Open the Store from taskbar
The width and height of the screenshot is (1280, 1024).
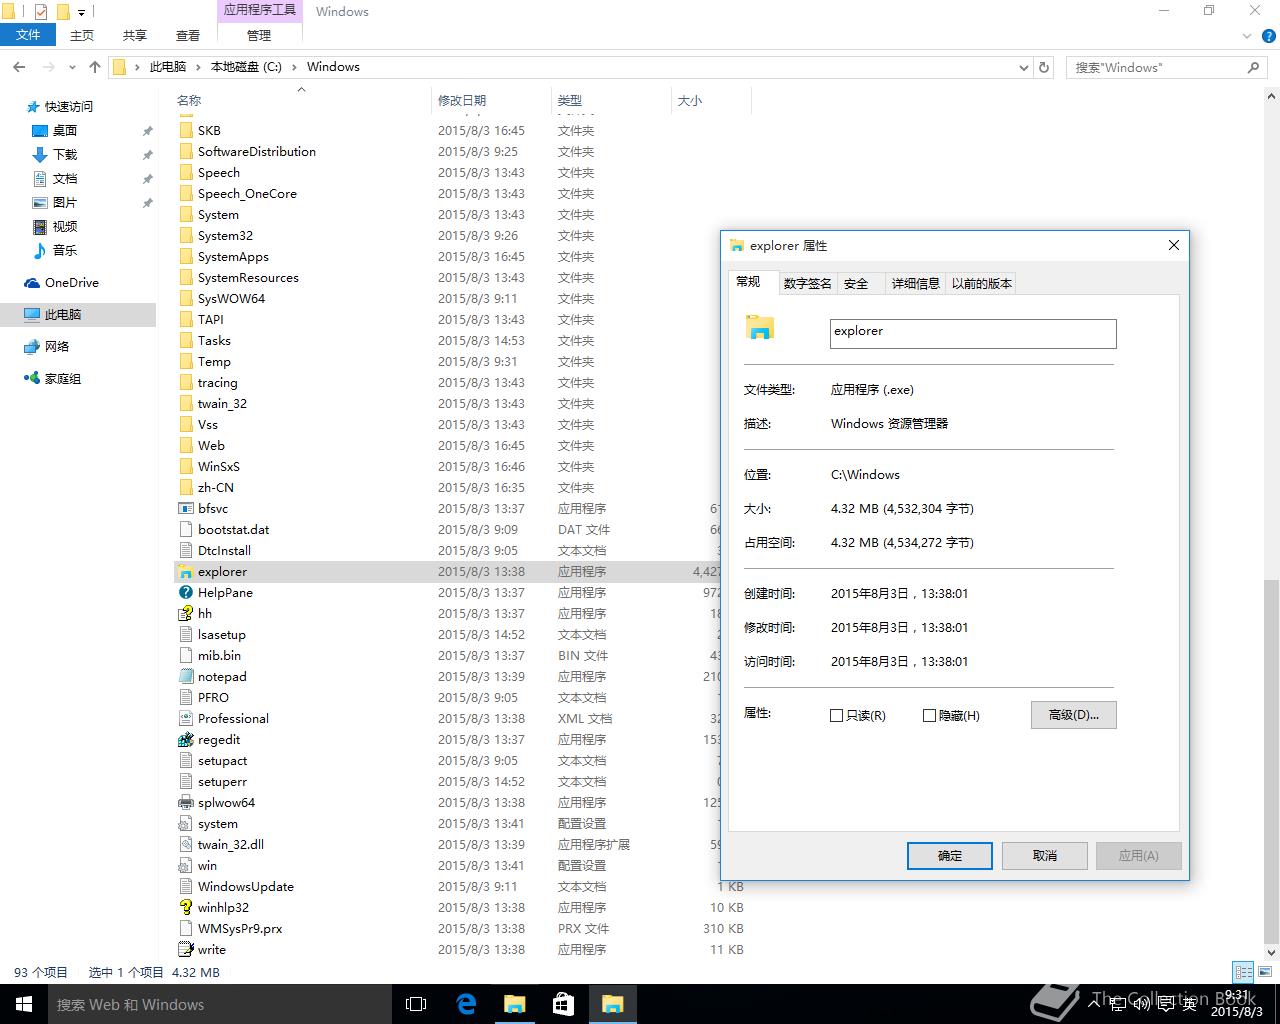(x=563, y=1004)
